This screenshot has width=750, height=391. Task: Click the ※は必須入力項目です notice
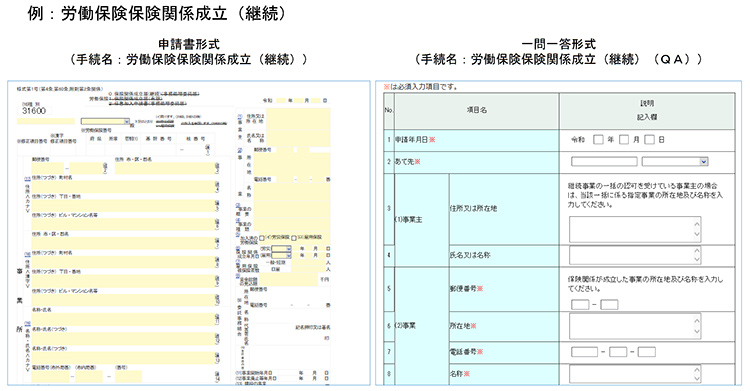pyautogui.click(x=420, y=87)
